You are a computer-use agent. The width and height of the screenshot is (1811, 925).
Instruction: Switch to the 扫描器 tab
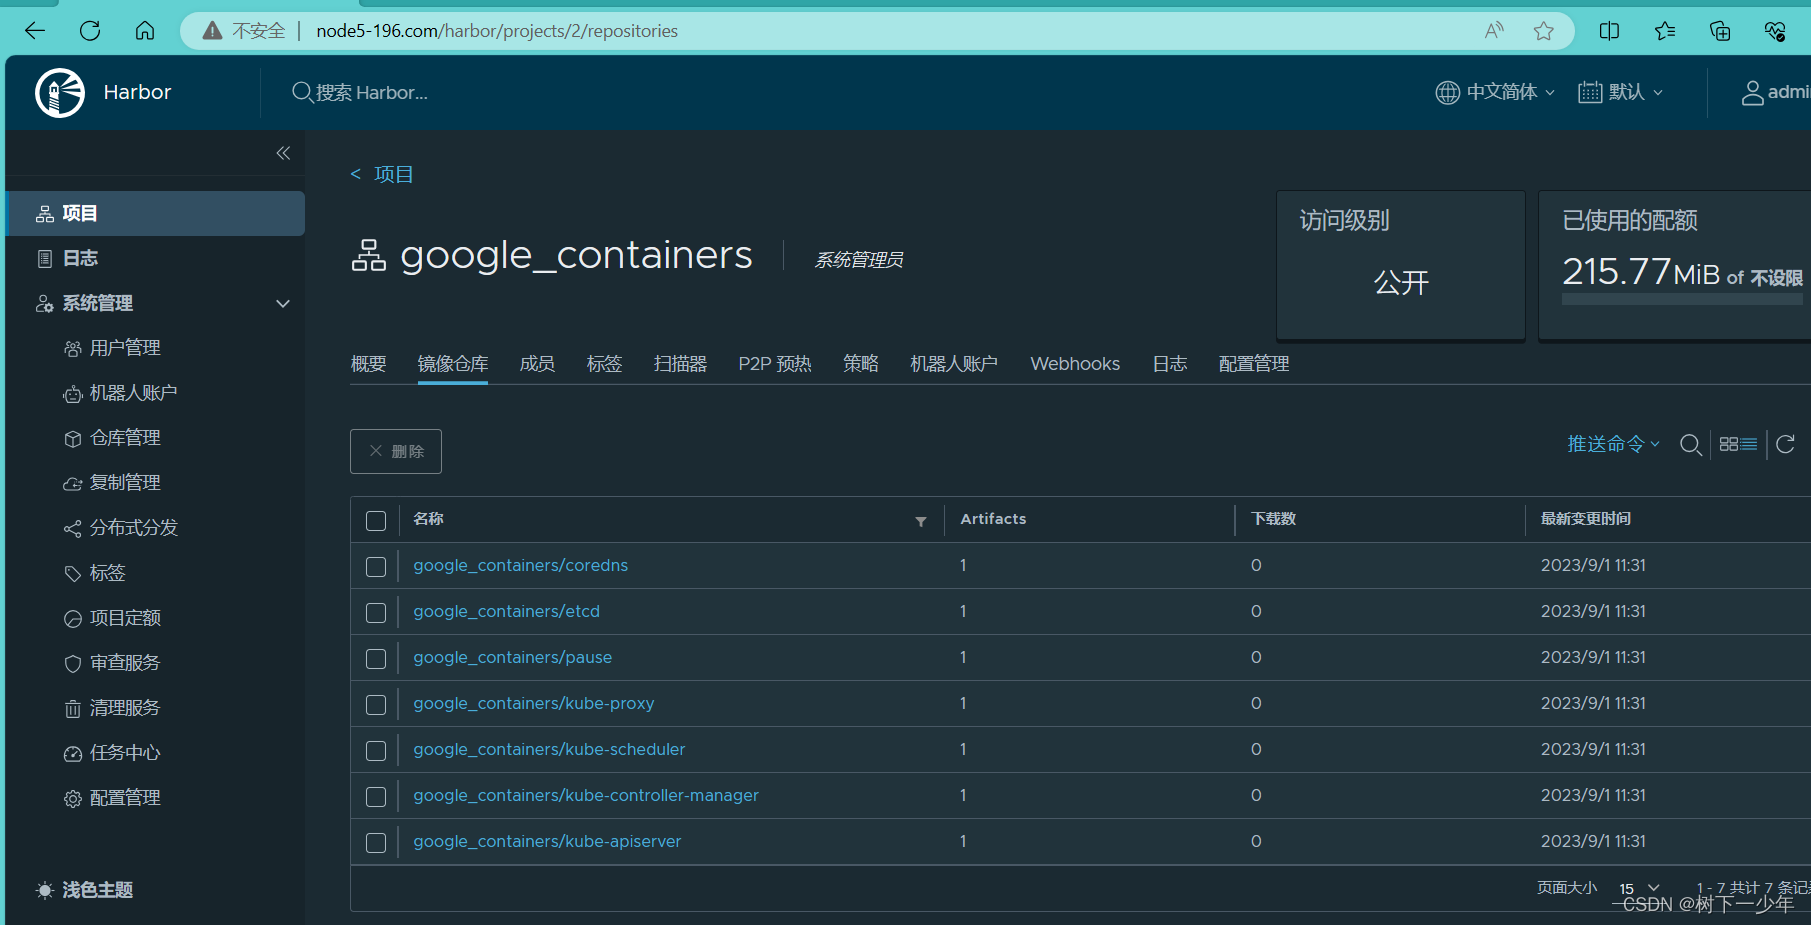point(680,364)
